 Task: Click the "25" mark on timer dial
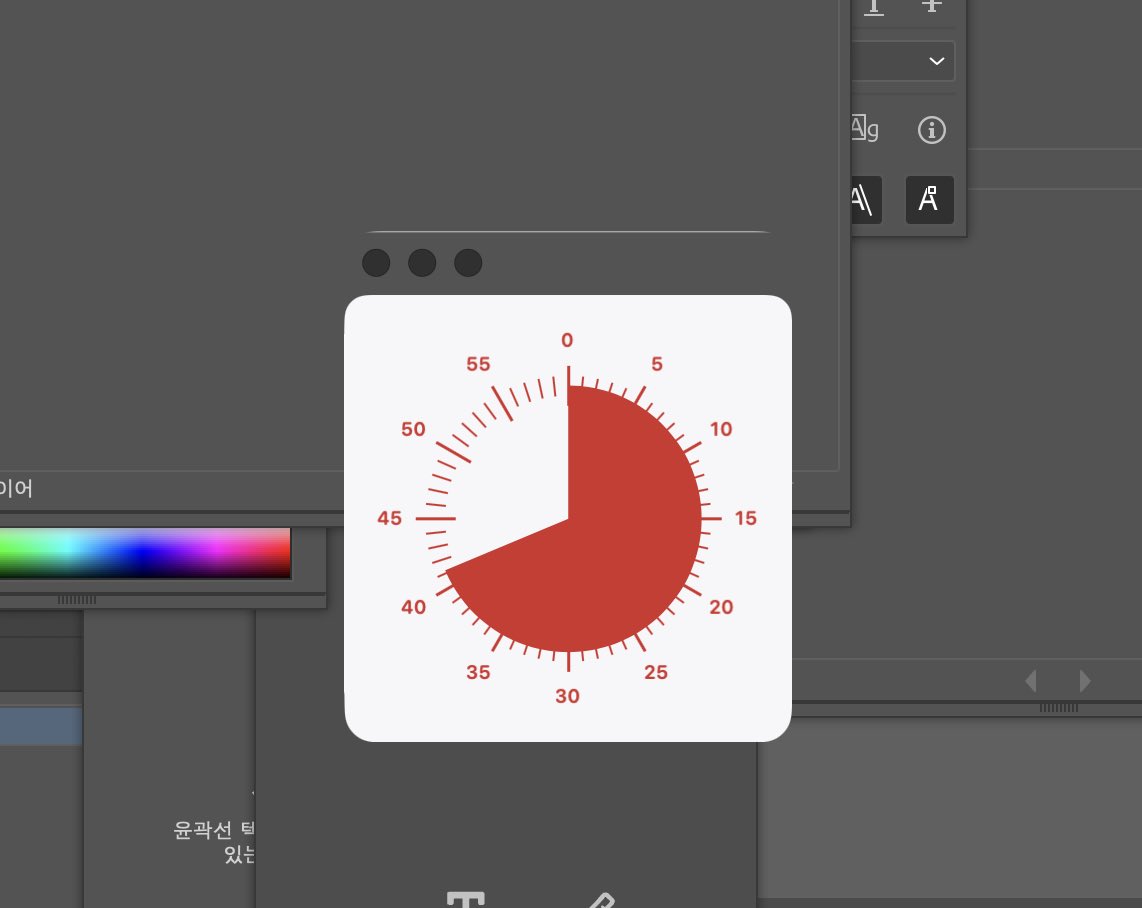pos(656,672)
